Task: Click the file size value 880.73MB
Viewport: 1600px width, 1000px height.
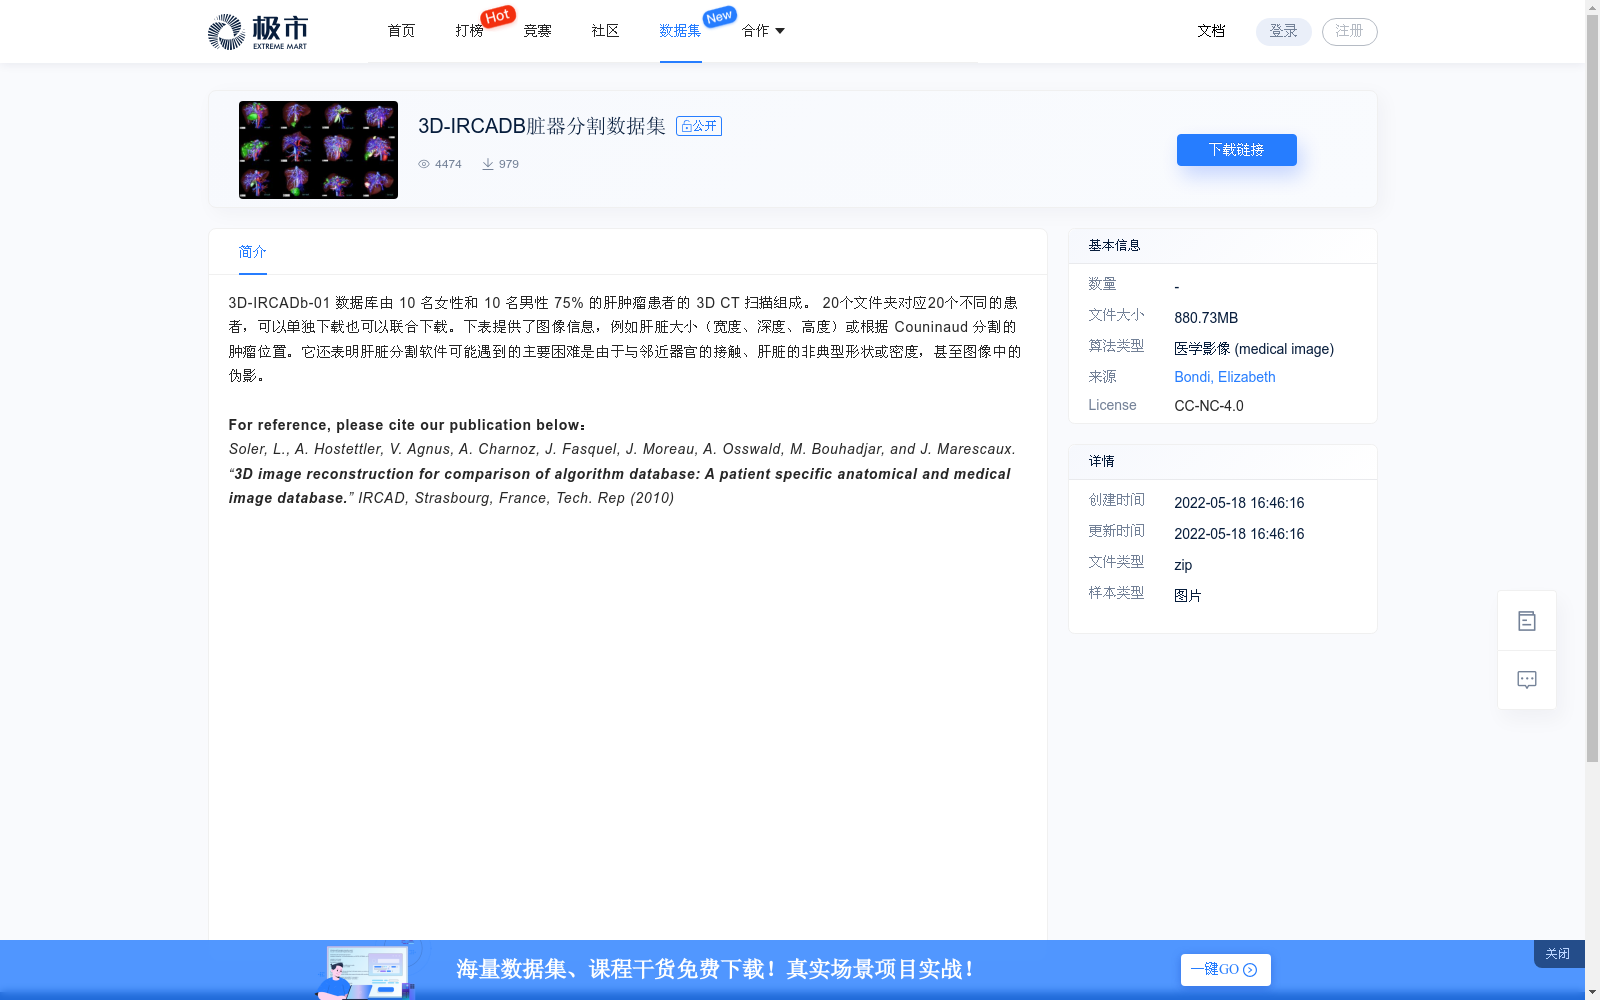Action: [1206, 318]
